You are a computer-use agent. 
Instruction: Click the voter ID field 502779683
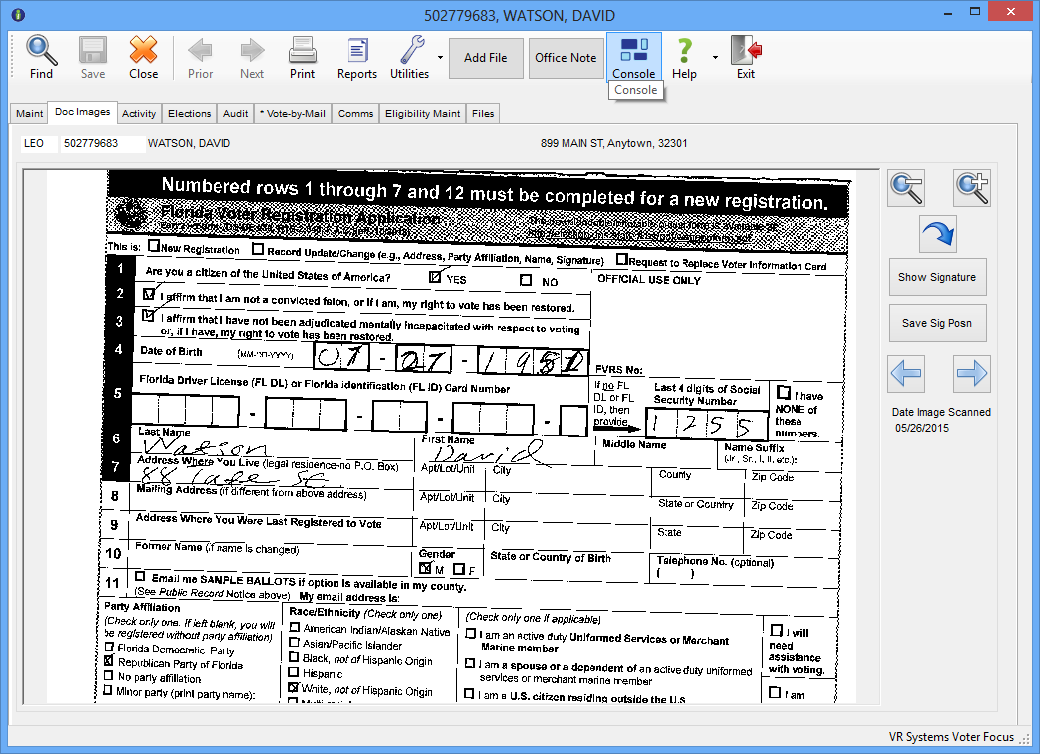point(101,143)
